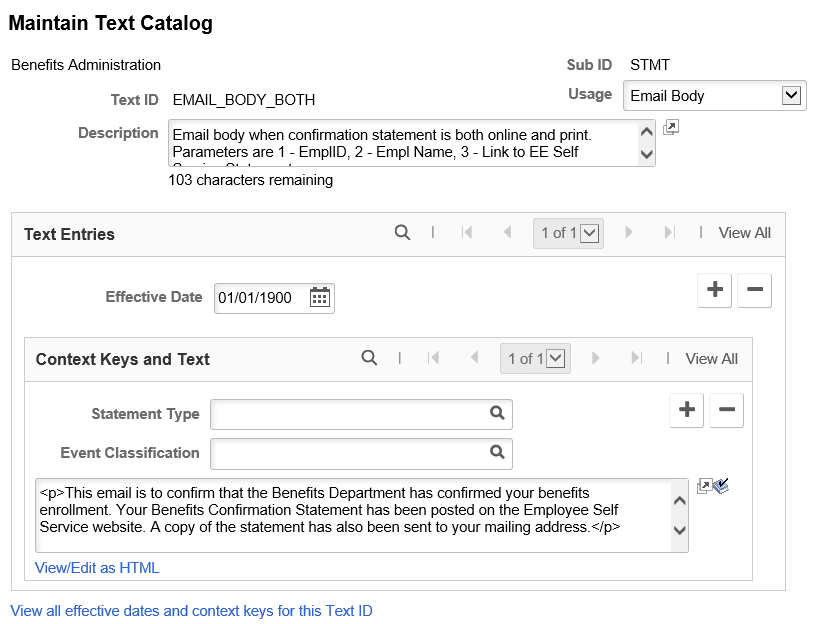The height and width of the screenshot is (624, 822).
Task: Open spell check for the text content
Action: (723, 484)
